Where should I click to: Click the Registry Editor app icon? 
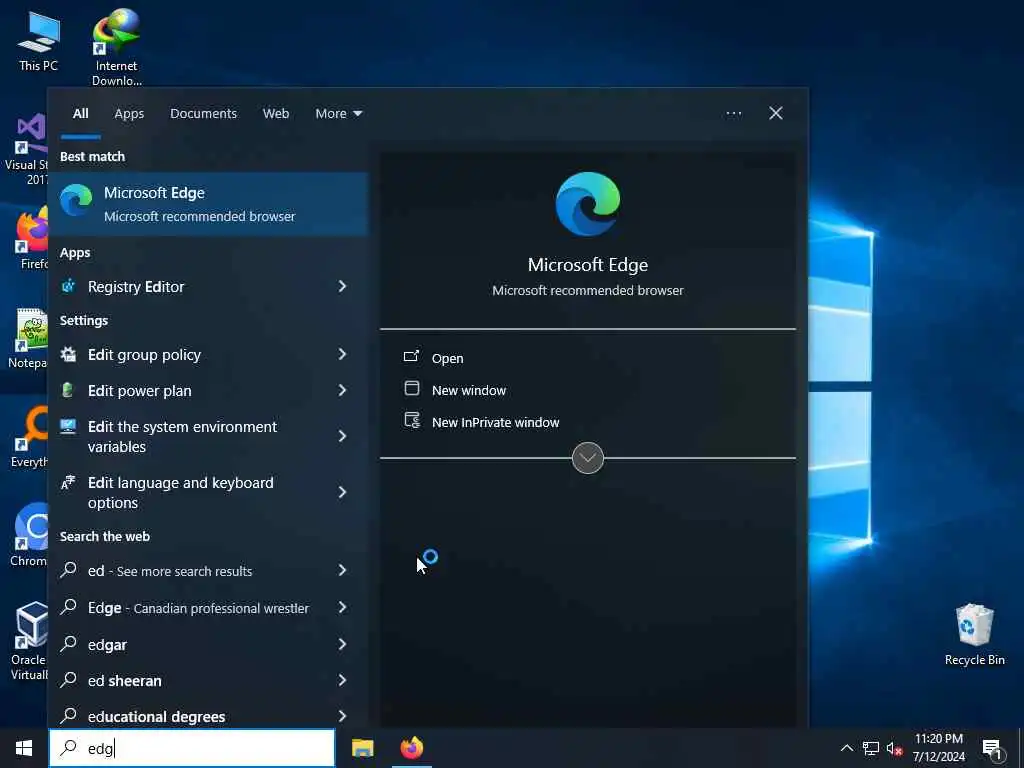68,286
